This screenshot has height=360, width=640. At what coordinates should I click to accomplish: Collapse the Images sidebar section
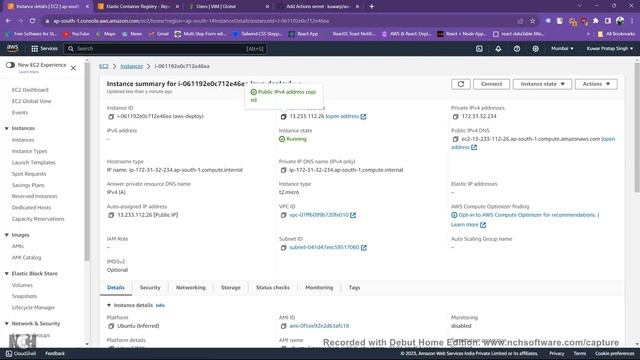pos(7,235)
